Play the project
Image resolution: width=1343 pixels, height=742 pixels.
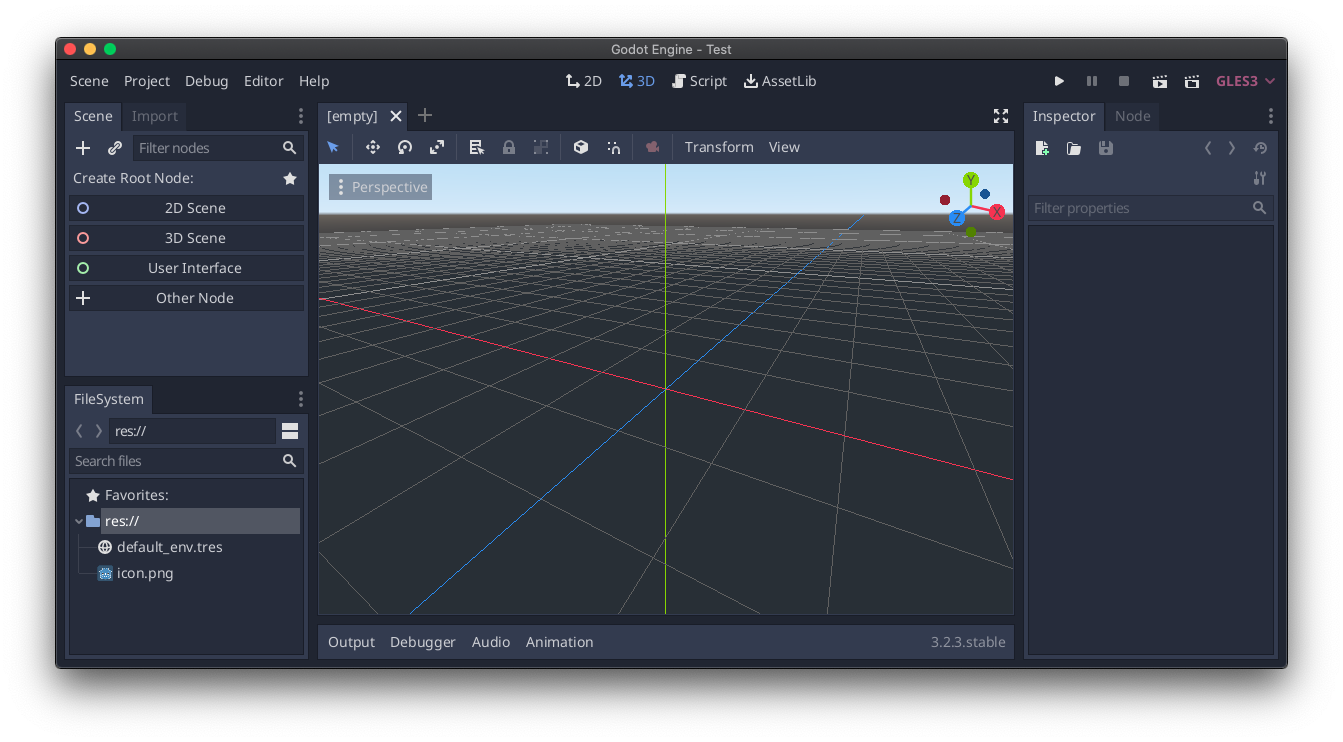[x=1059, y=81]
